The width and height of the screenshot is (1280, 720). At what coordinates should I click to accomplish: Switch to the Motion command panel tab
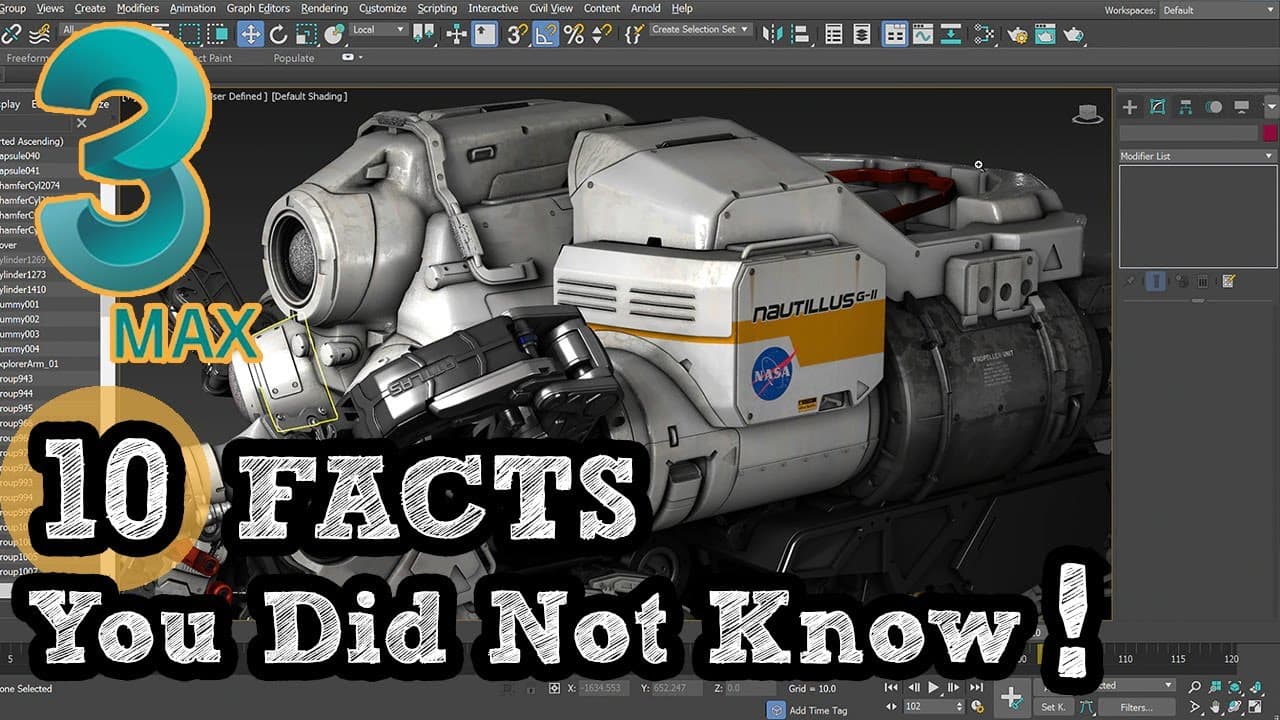1214,107
